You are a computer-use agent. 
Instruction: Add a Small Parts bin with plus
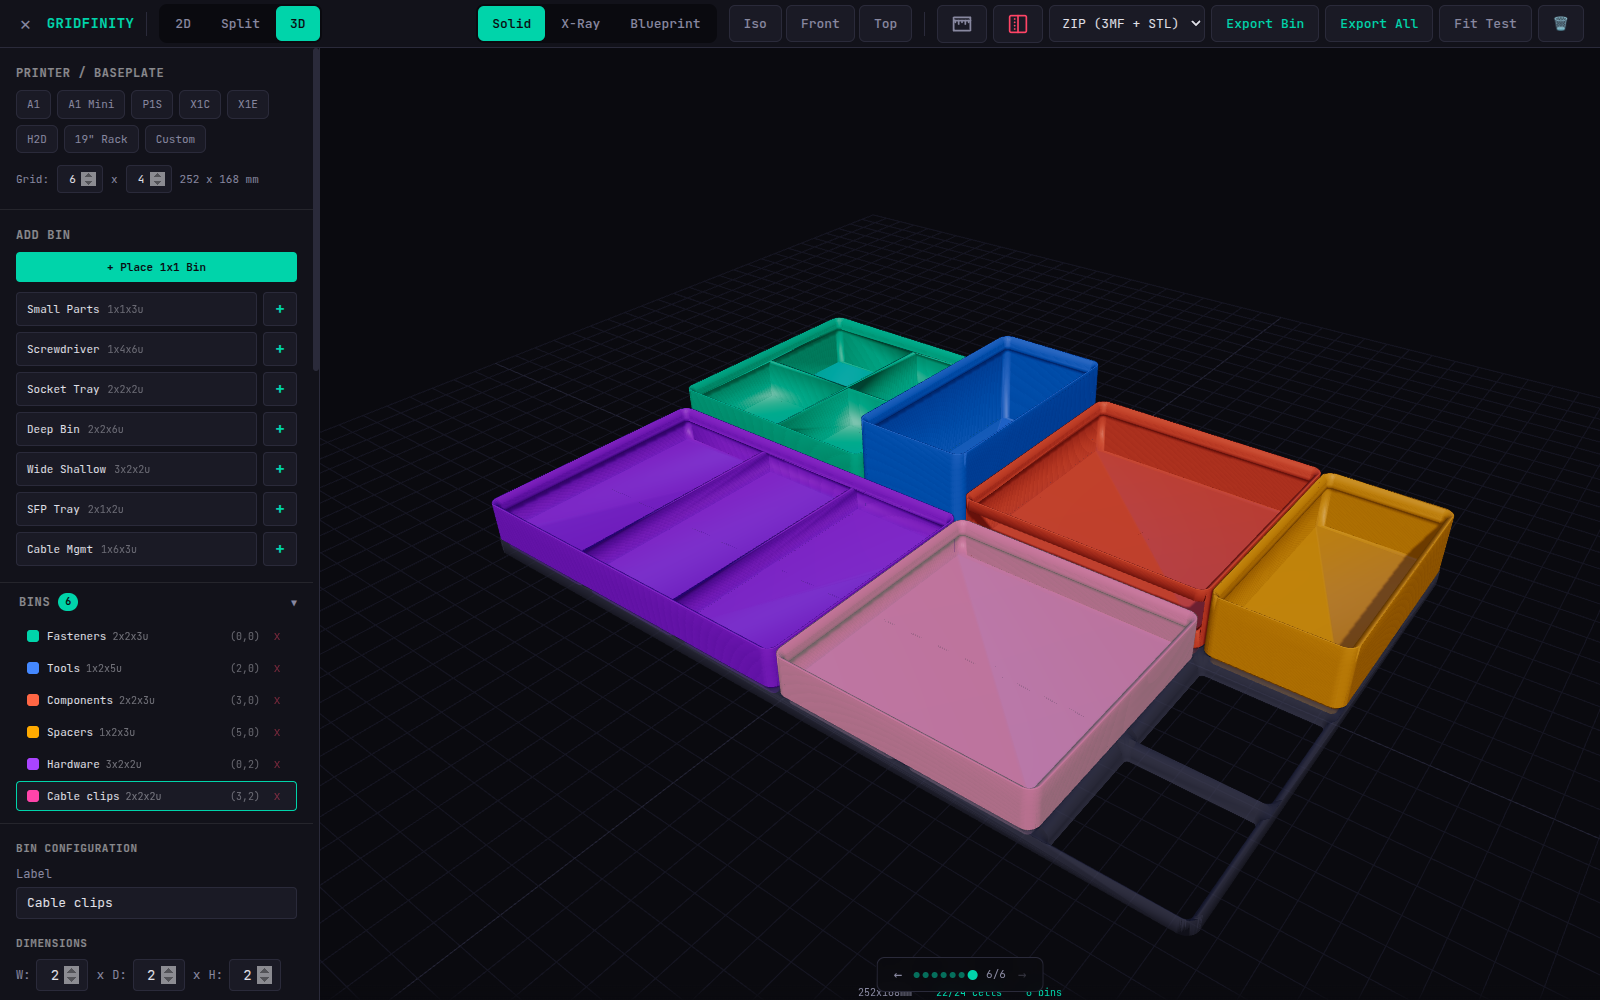click(280, 309)
